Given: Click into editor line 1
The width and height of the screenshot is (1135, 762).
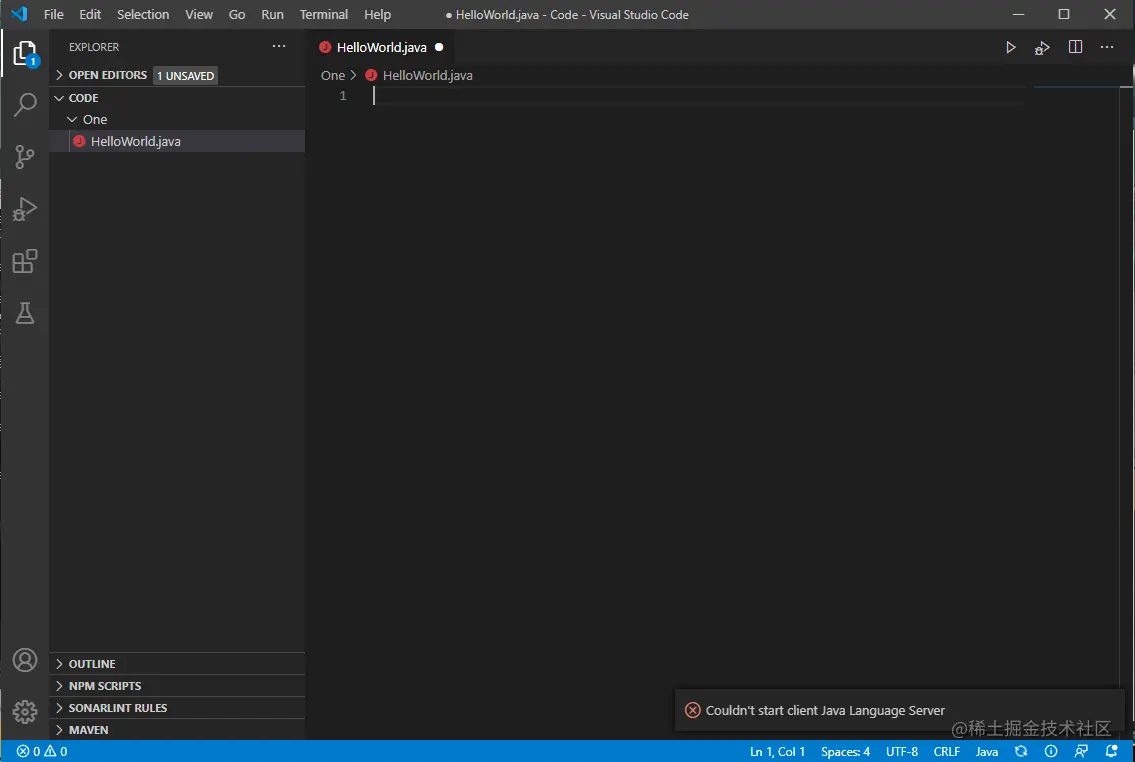Looking at the screenshot, I should coord(699,96).
